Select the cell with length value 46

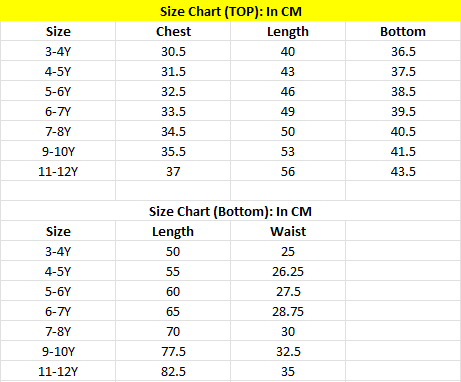(288, 91)
